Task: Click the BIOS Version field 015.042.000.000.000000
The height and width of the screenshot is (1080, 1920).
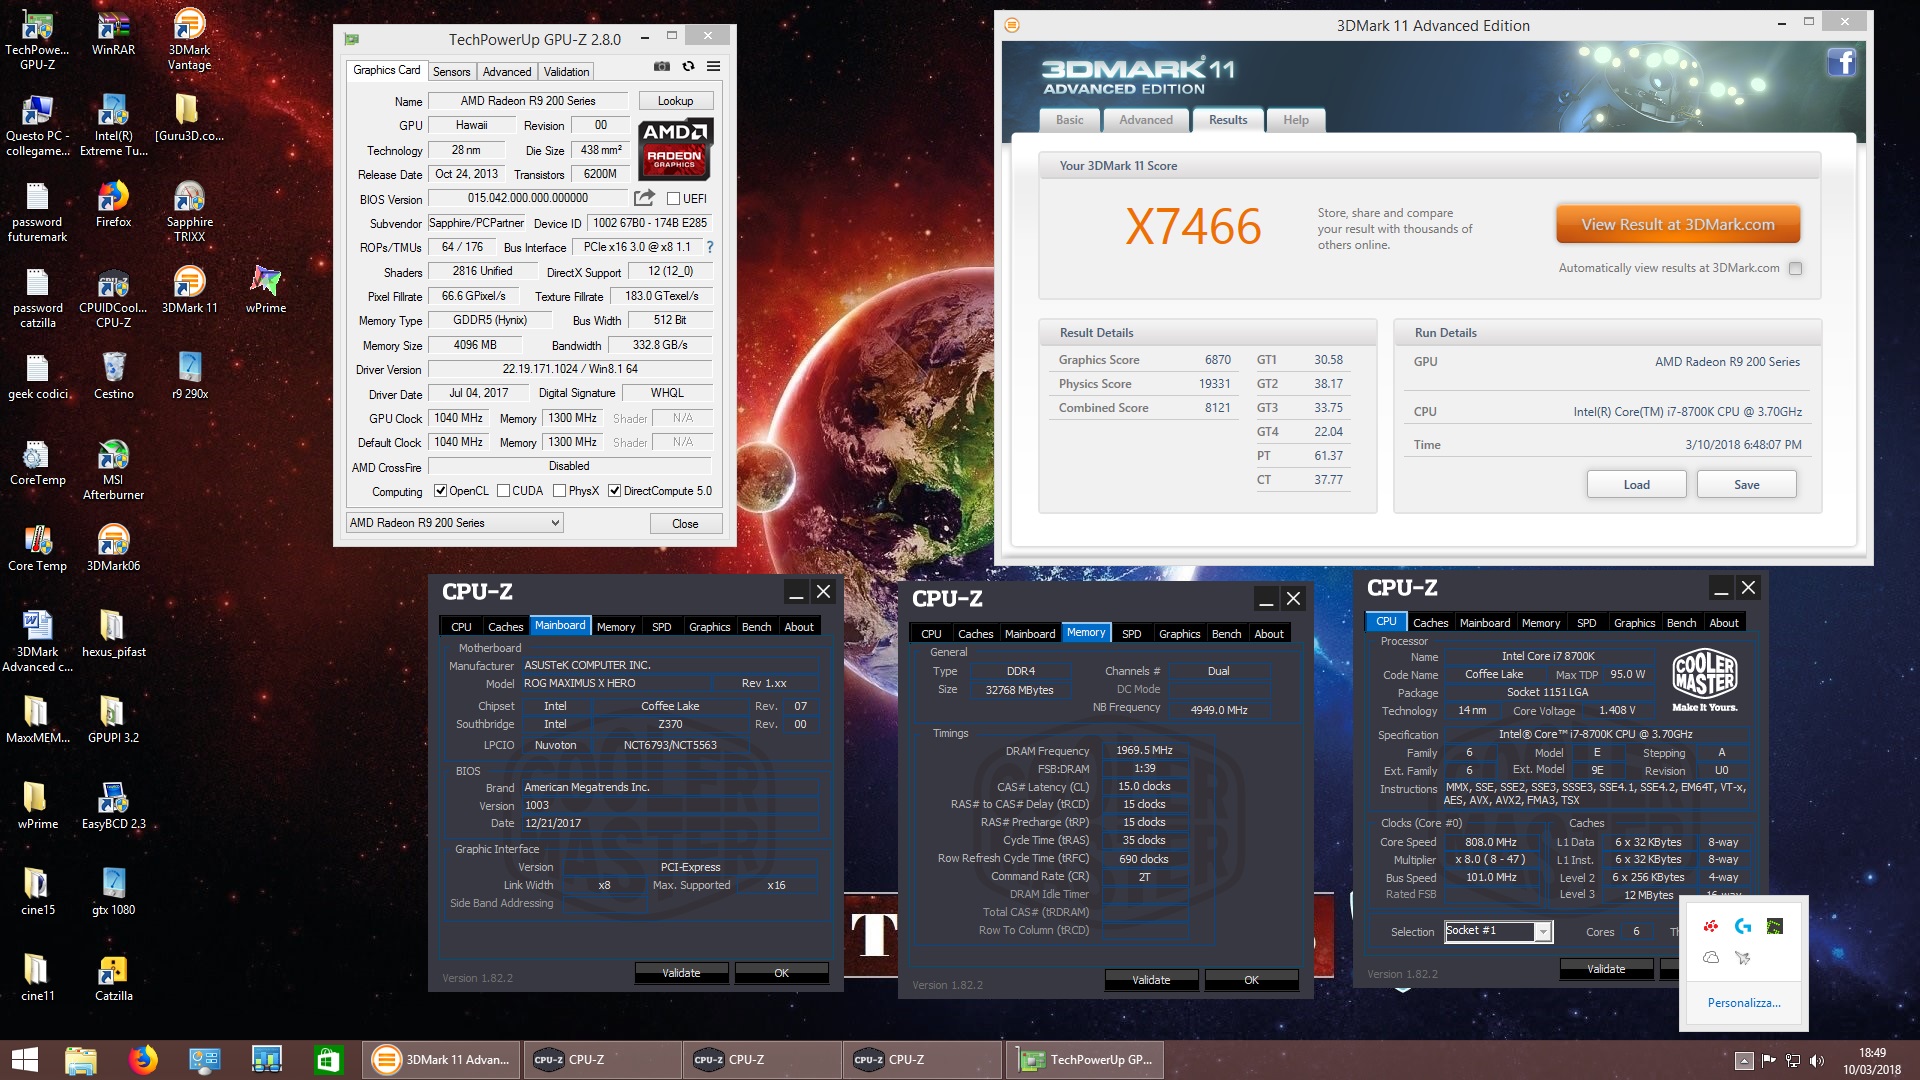Action: [528, 198]
